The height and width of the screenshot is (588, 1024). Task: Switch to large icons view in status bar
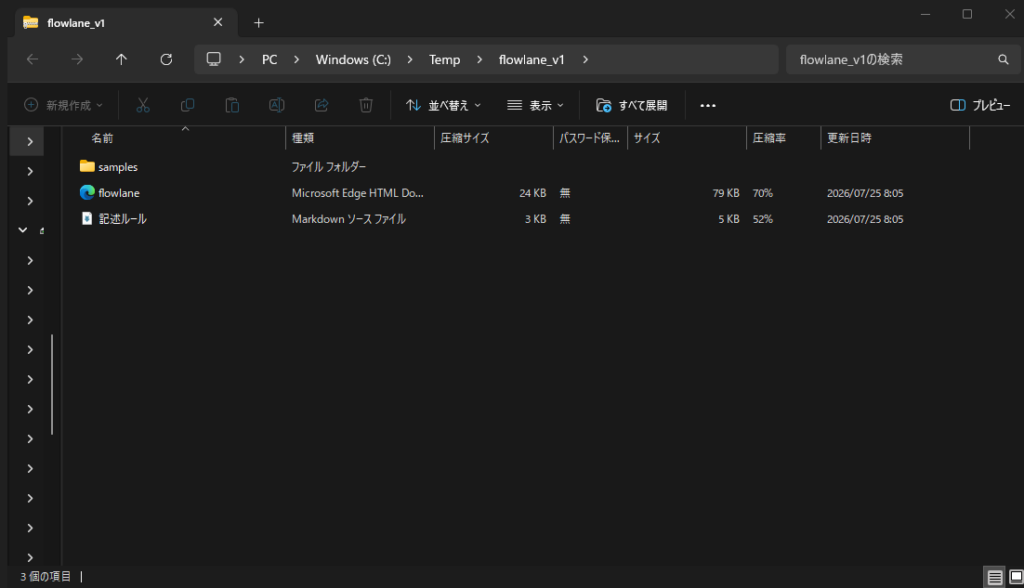coord(1016,577)
